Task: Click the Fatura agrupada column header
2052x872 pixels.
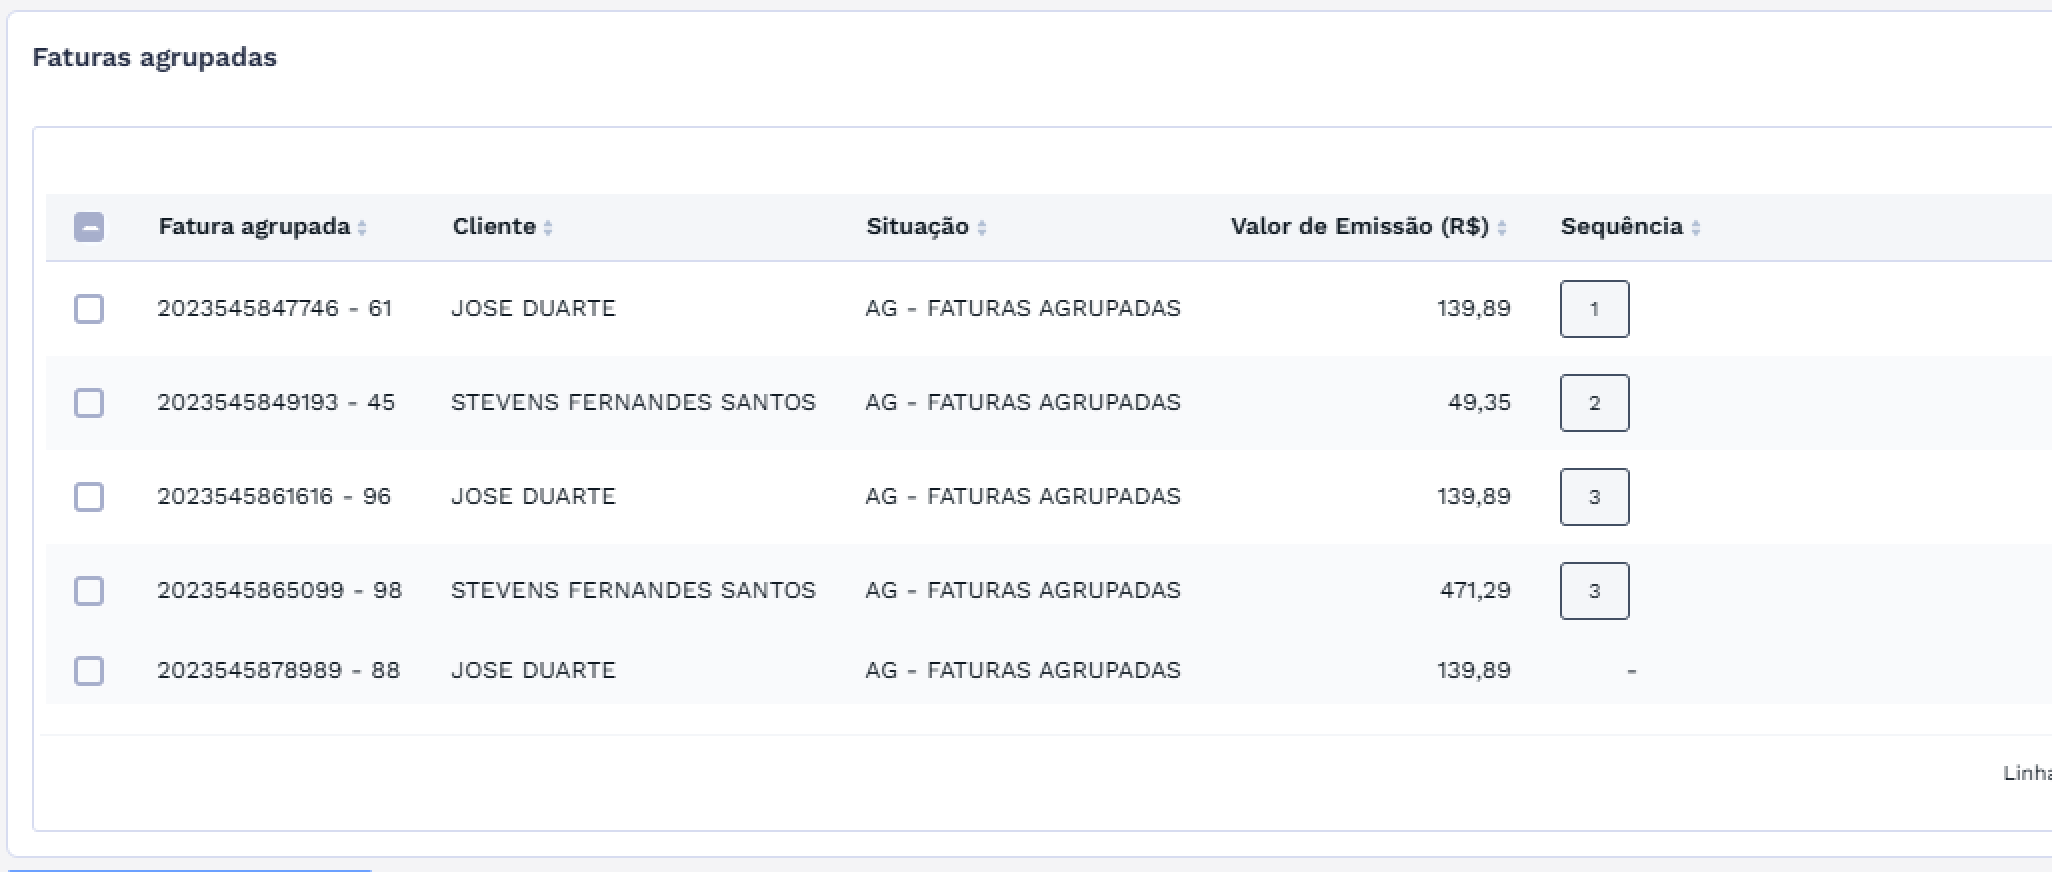Action: coord(254,227)
